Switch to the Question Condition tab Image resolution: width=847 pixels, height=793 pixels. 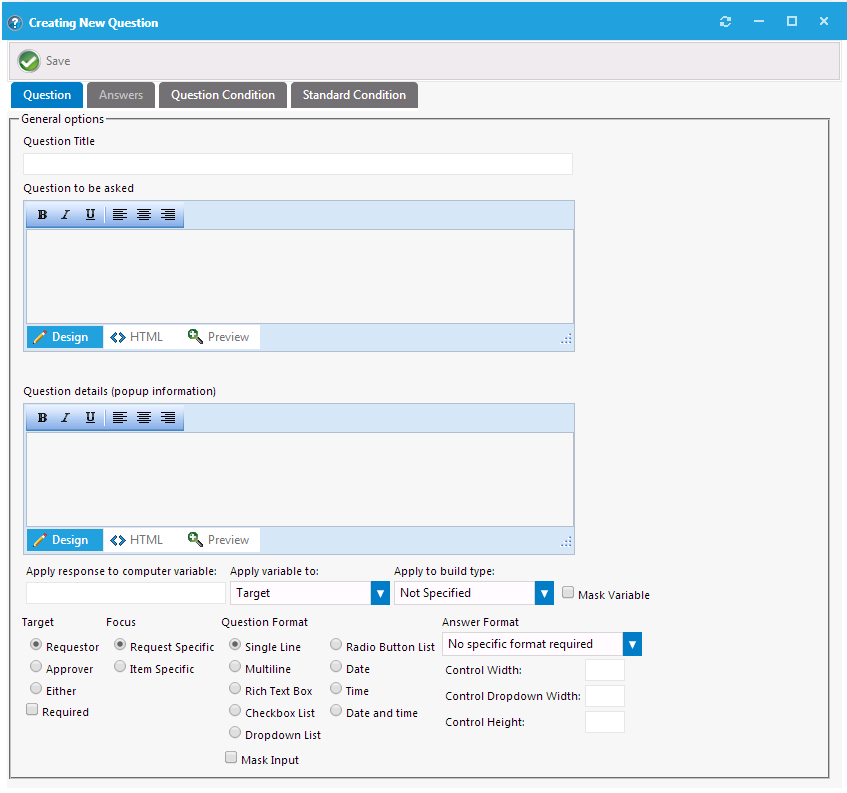click(x=223, y=95)
